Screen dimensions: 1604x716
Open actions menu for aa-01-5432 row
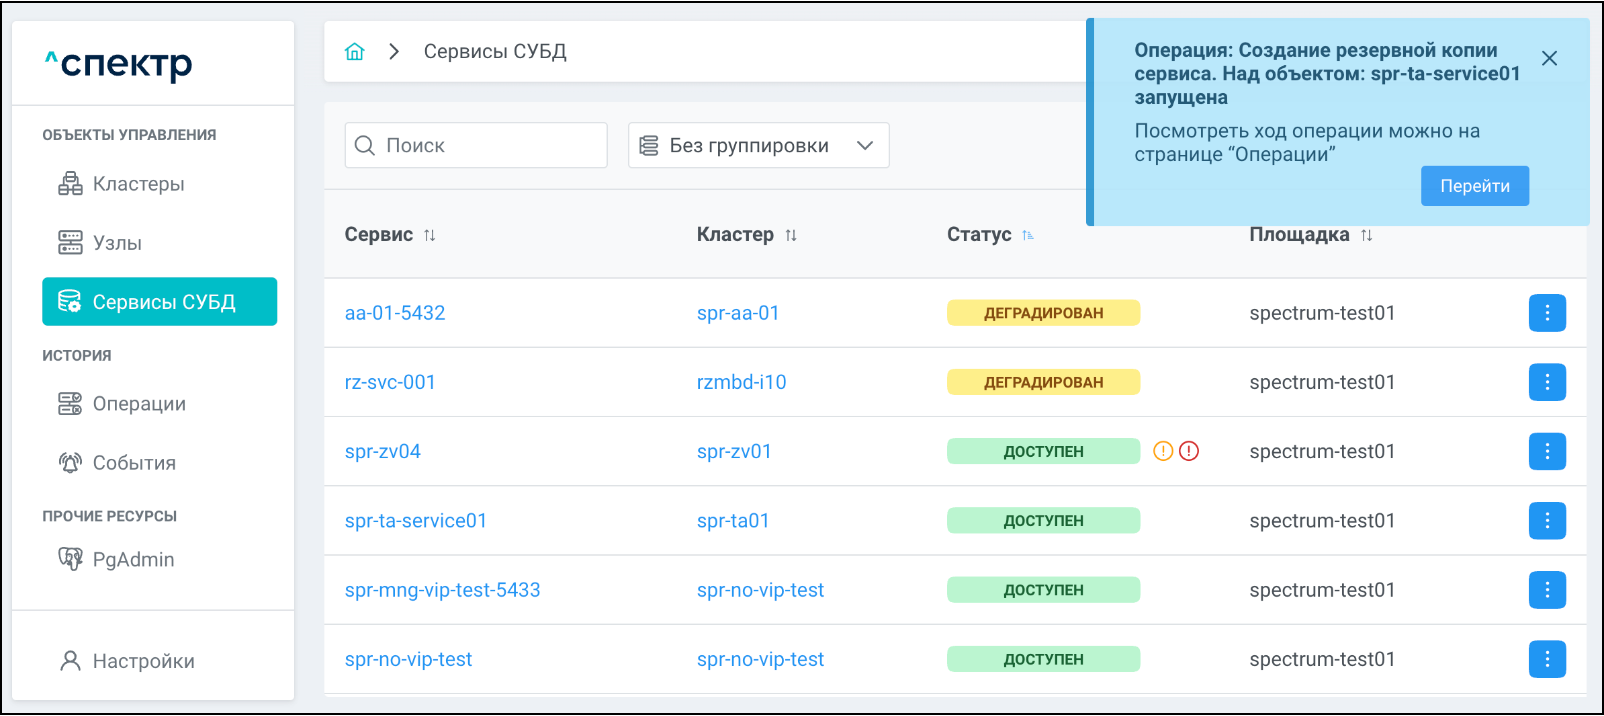click(x=1546, y=313)
